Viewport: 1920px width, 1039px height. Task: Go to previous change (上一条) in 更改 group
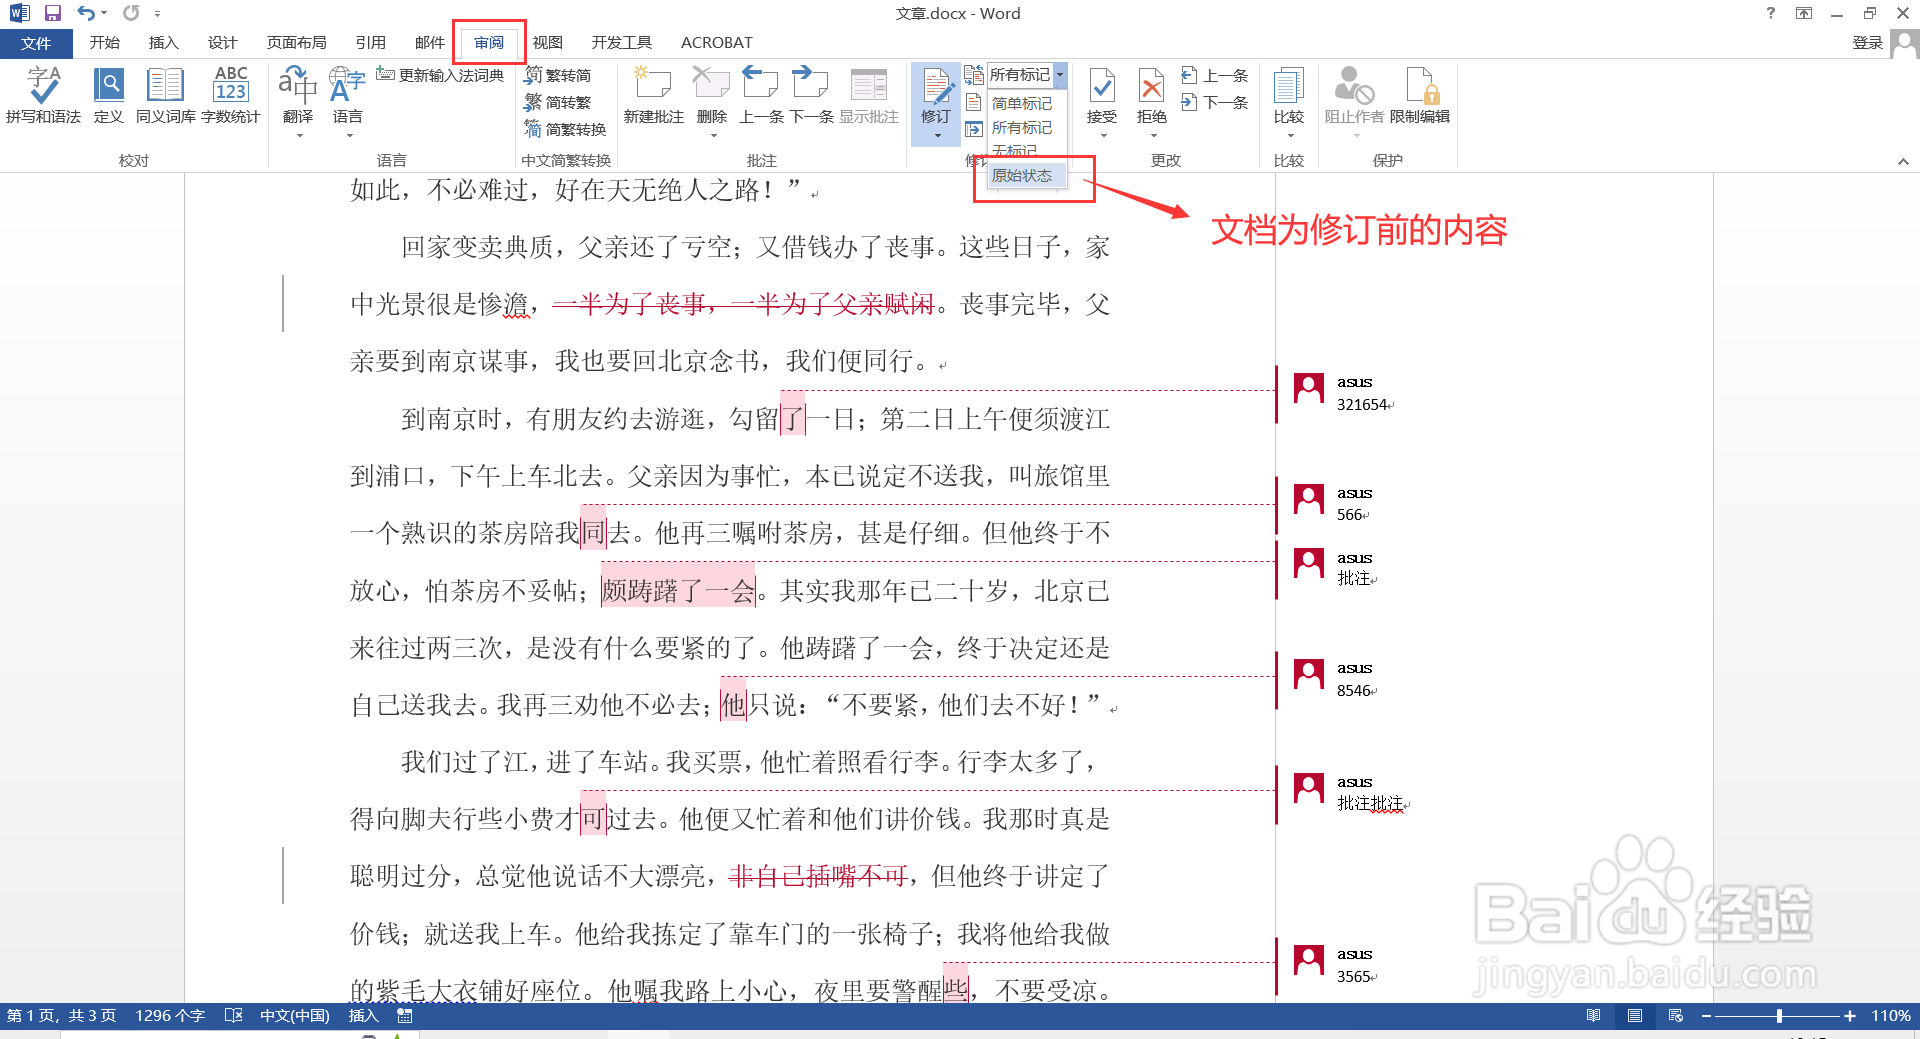(x=1215, y=75)
